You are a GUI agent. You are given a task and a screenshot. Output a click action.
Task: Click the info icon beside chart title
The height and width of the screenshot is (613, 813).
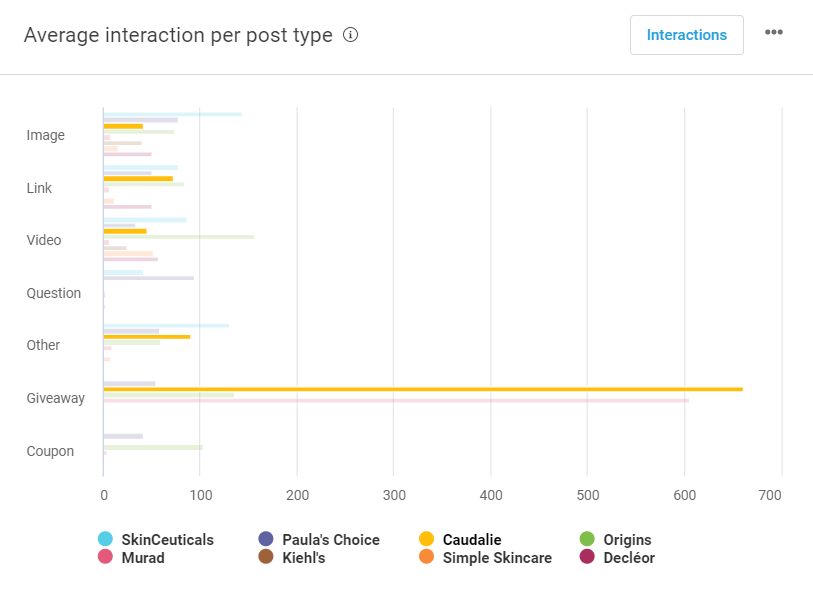click(350, 35)
